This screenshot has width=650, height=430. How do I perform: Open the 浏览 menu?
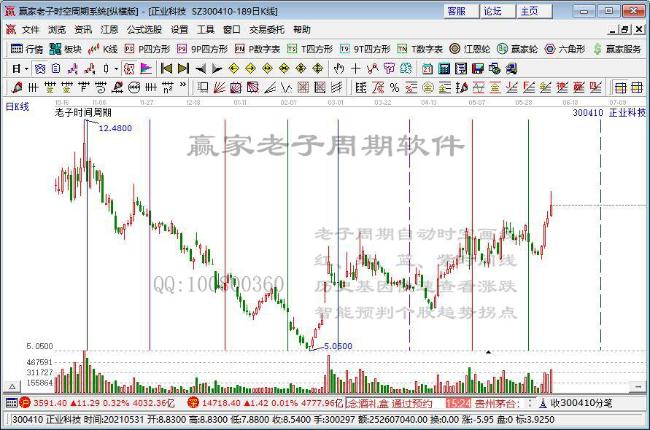coord(57,29)
